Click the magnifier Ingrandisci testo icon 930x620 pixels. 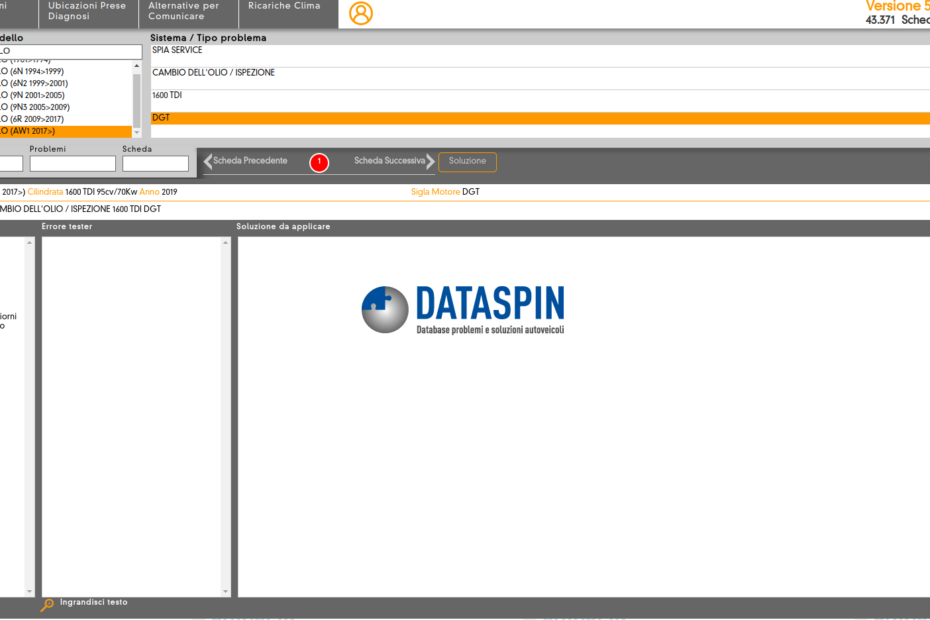[47, 605]
